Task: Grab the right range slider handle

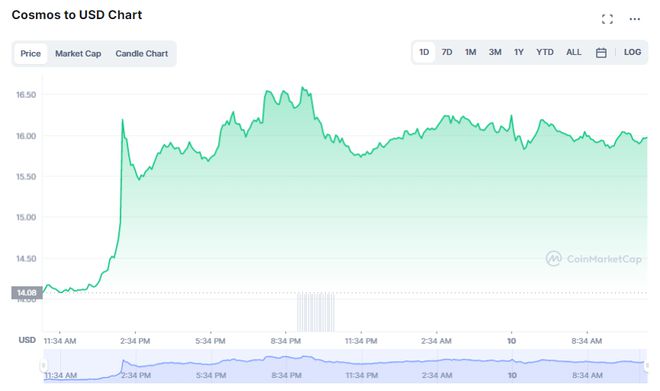Action: click(x=647, y=365)
